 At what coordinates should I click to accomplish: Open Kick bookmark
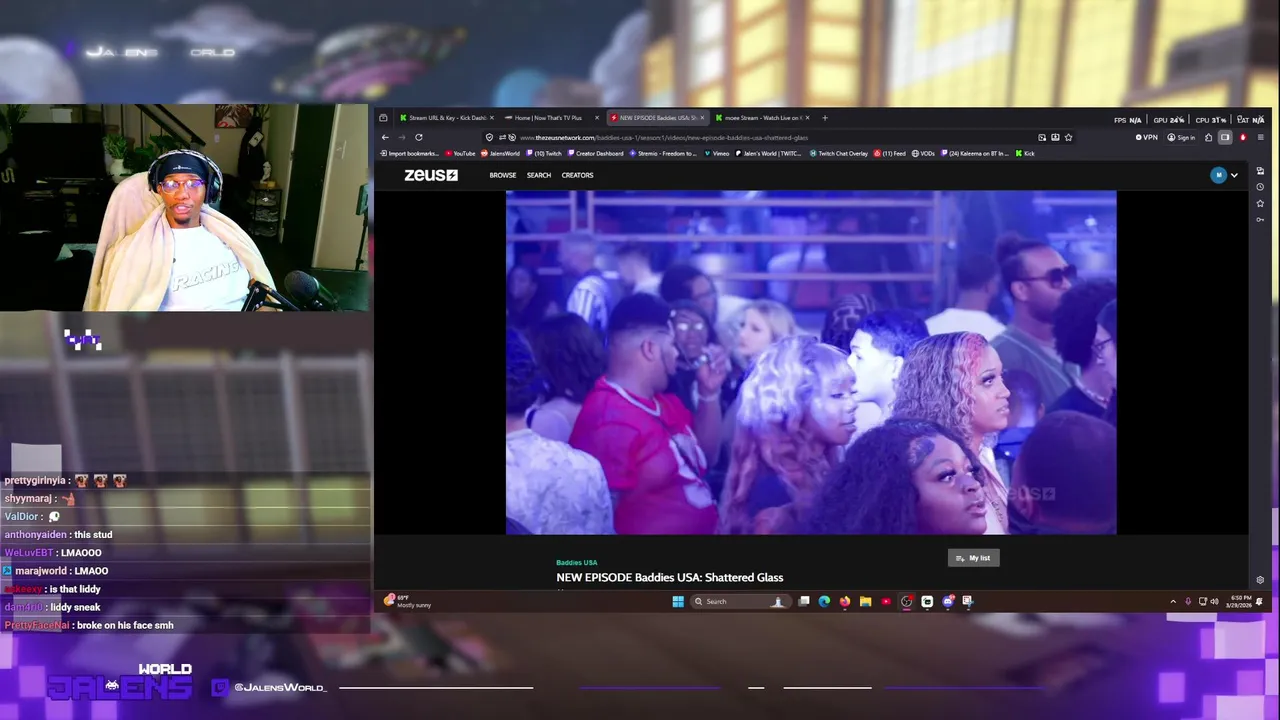[x=1026, y=154]
